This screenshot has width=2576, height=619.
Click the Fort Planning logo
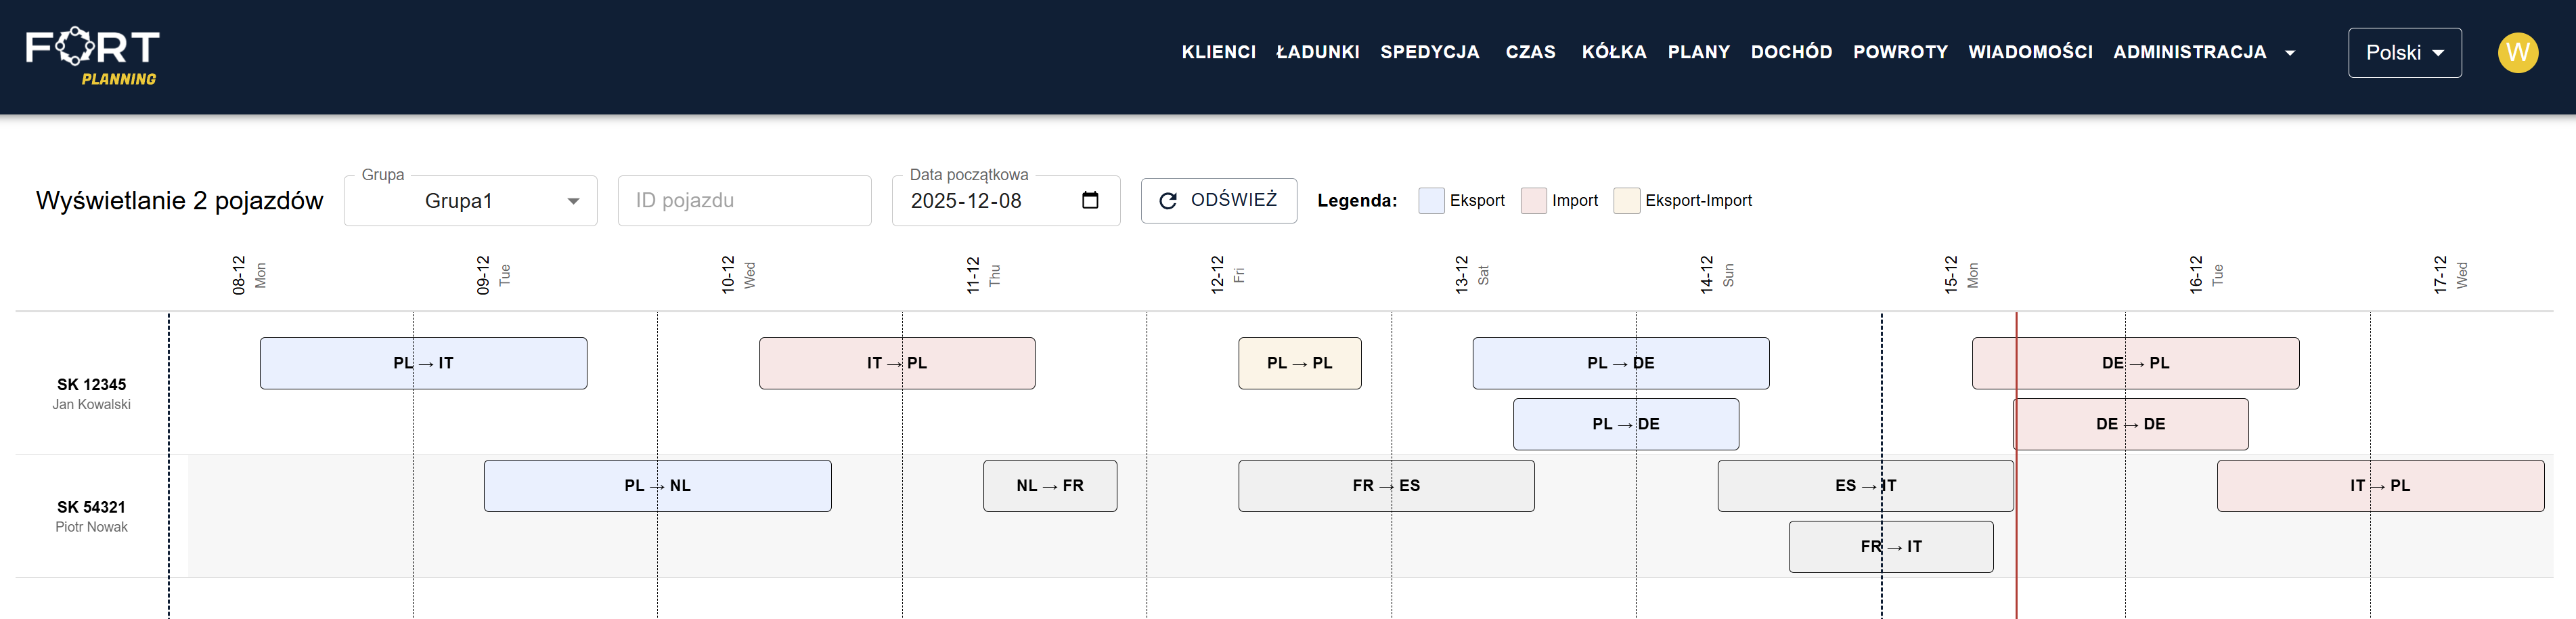tap(92, 56)
